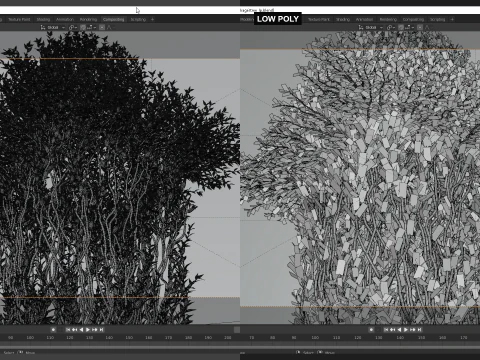Play animation in reverse in right timeline
This screenshot has height=360, width=480.
(399, 330)
